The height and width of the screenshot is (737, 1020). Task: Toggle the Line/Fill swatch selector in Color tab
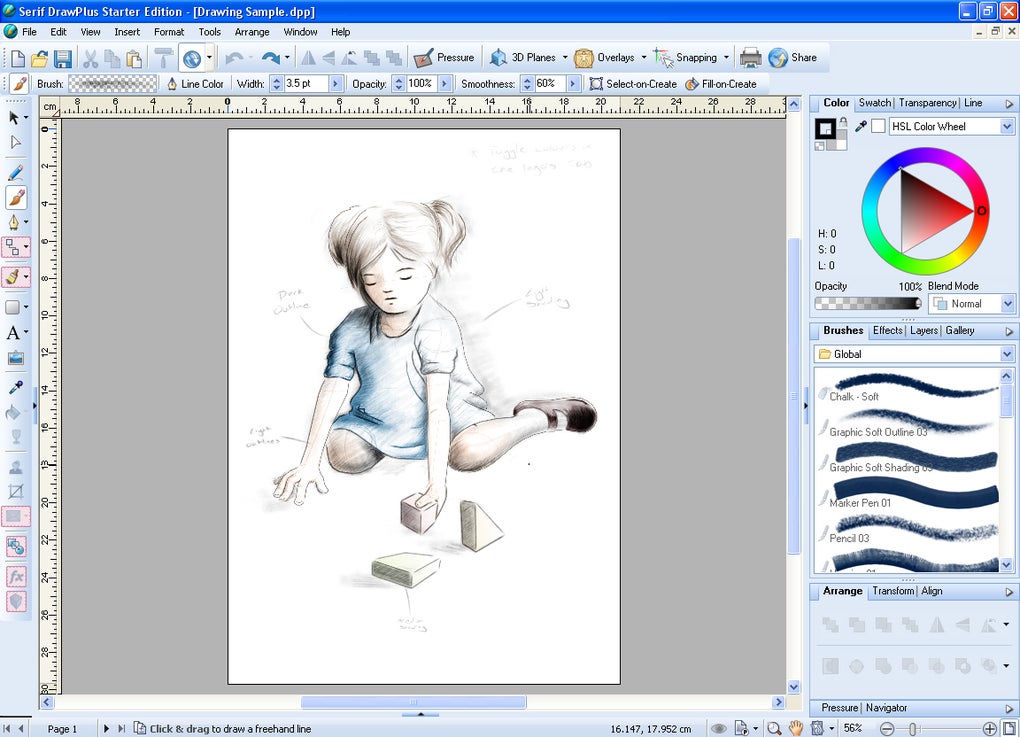[x=826, y=129]
